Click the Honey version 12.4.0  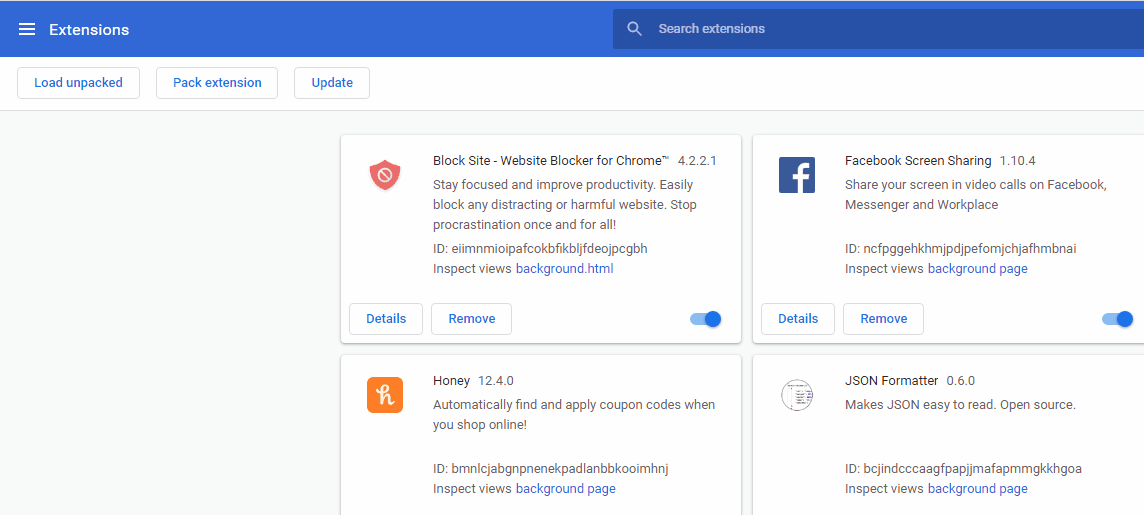pyautogui.click(x=496, y=381)
